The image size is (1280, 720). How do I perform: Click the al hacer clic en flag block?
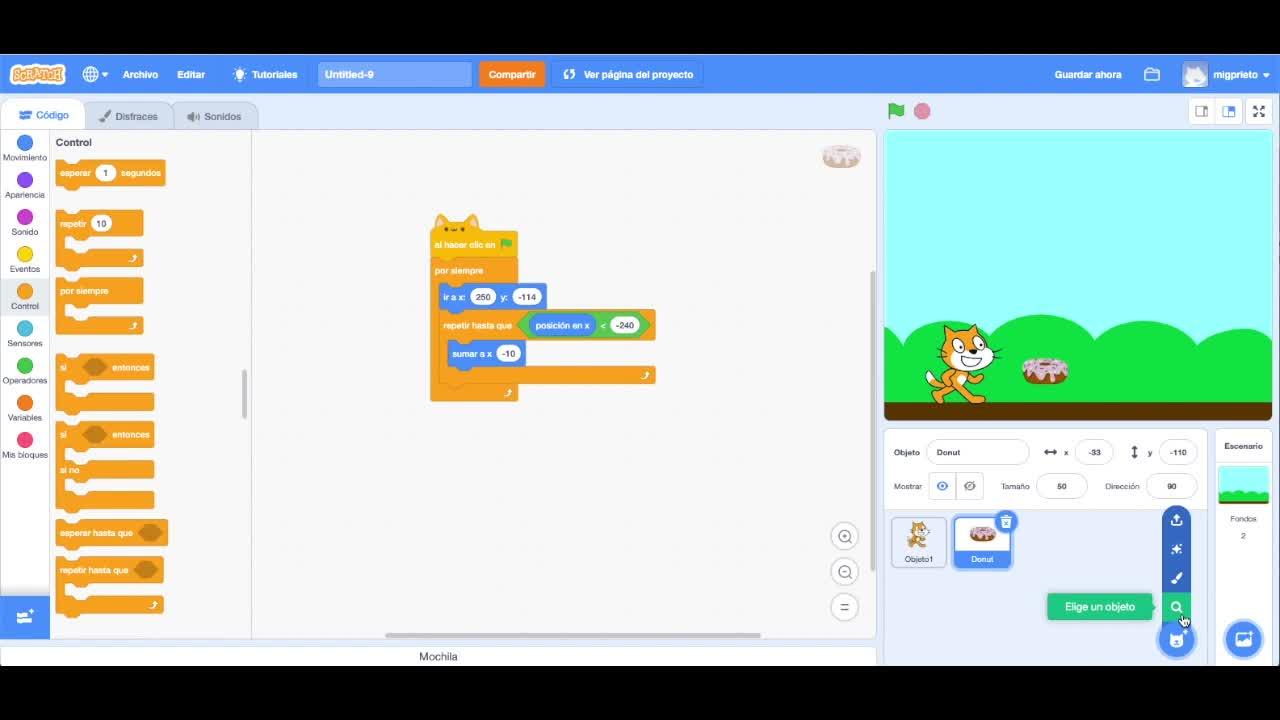click(x=474, y=244)
